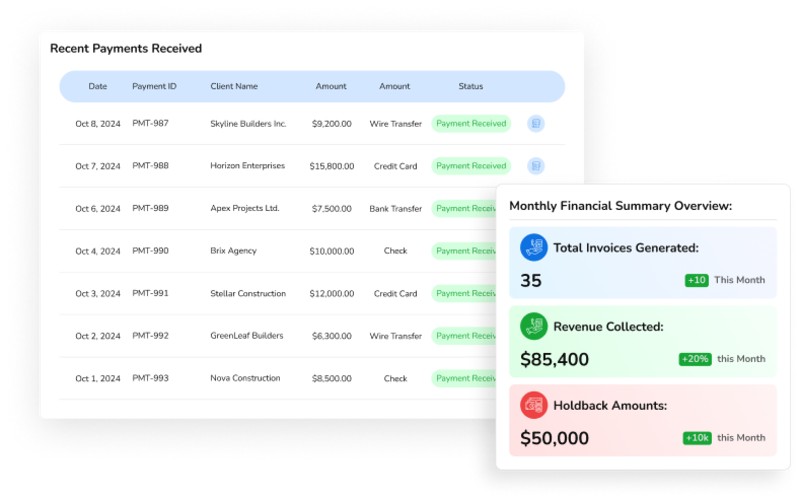Screen dimensions: 801x500
Task: Click the $15,800.00 amount cell
Action: pyautogui.click(x=332, y=166)
